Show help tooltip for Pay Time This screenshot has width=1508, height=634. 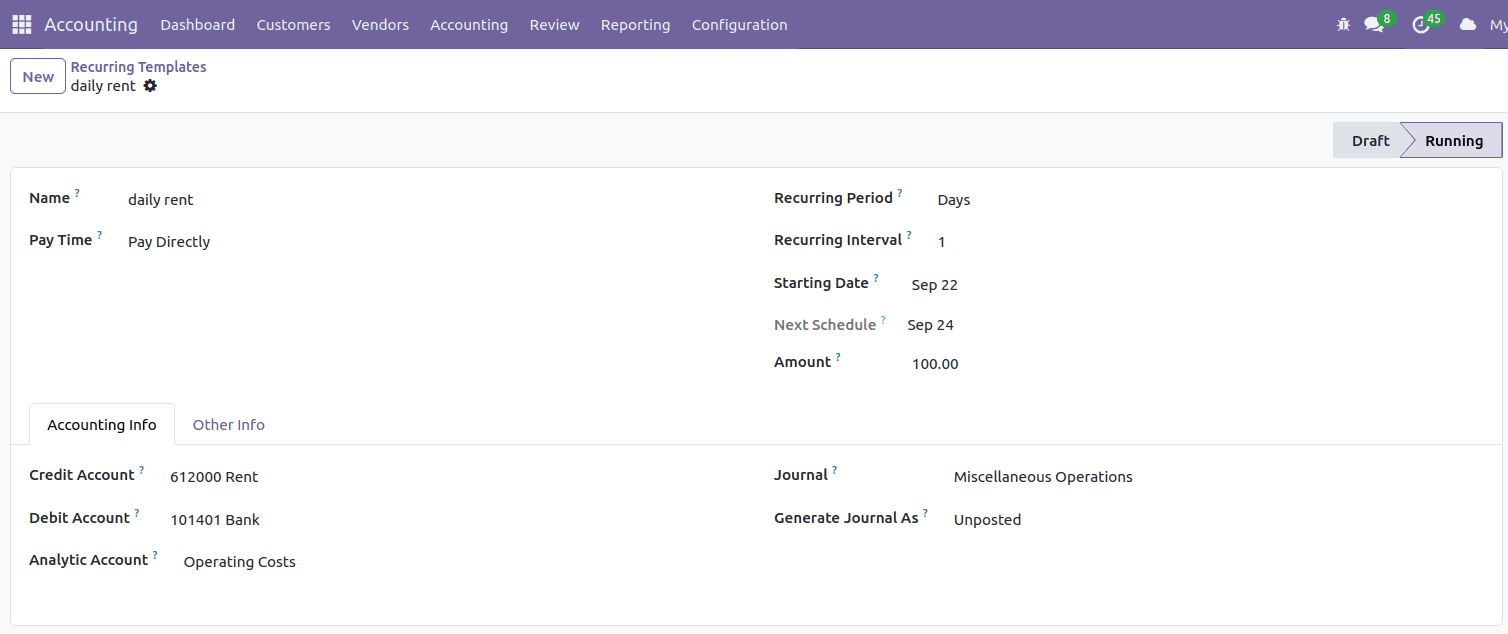click(x=99, y=235)
